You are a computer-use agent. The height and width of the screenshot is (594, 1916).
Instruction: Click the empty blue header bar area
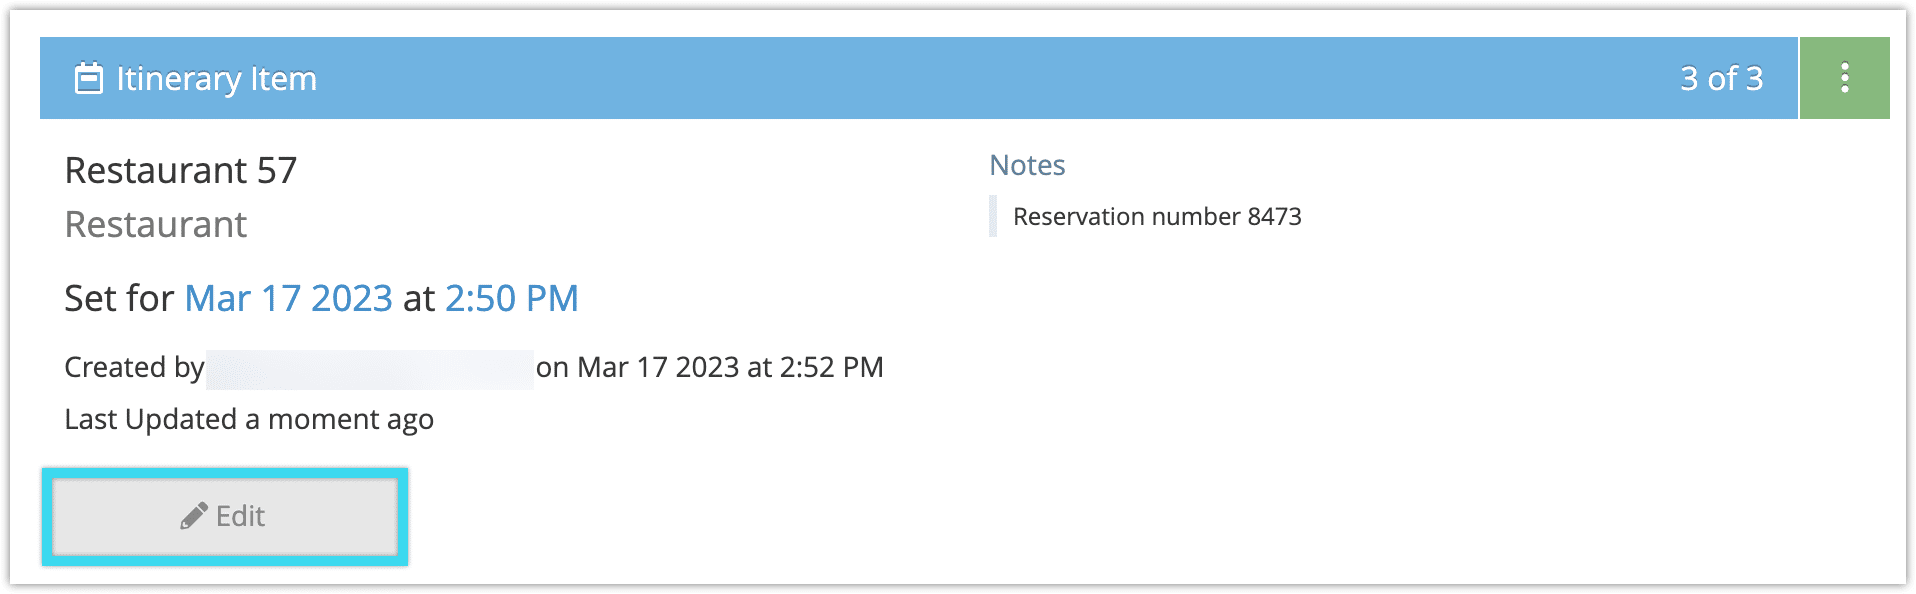[x=1000, y=78]
